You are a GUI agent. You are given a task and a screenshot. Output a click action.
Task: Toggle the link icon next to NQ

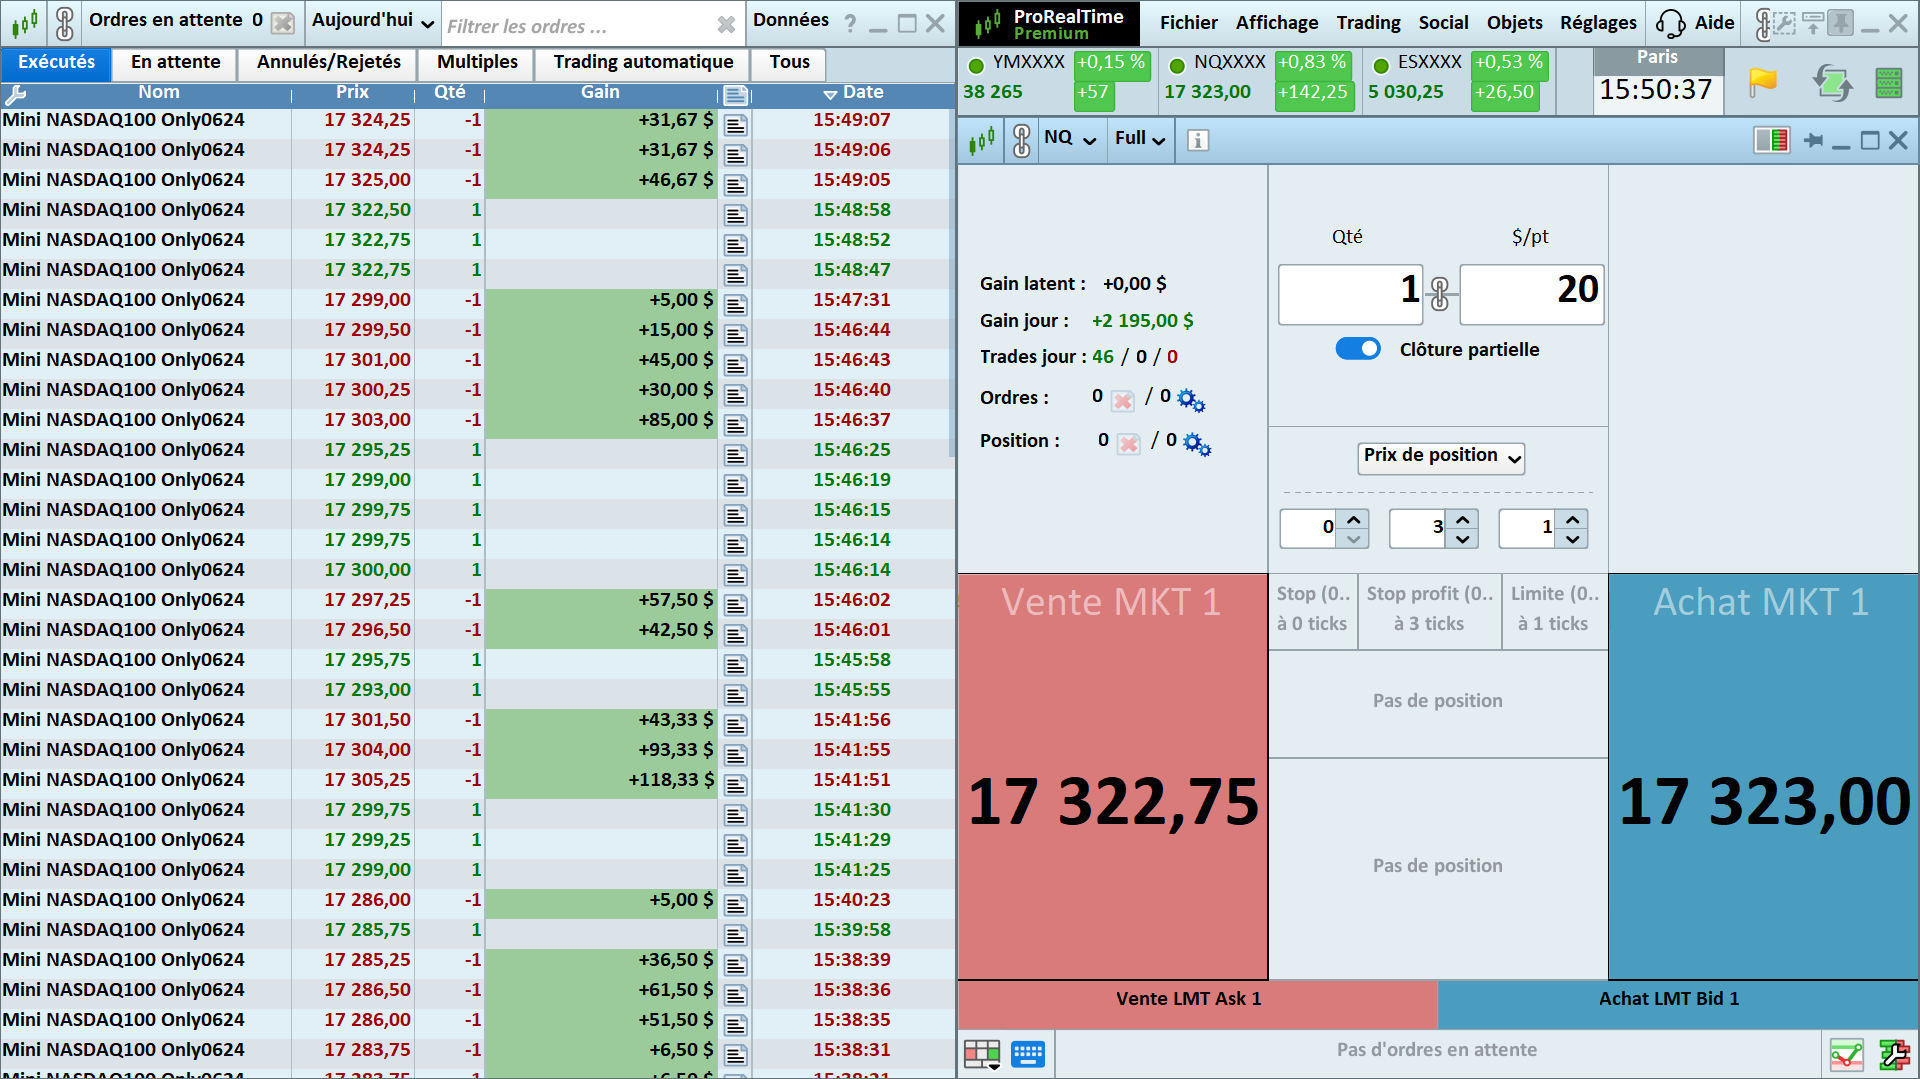(1021, 140)
